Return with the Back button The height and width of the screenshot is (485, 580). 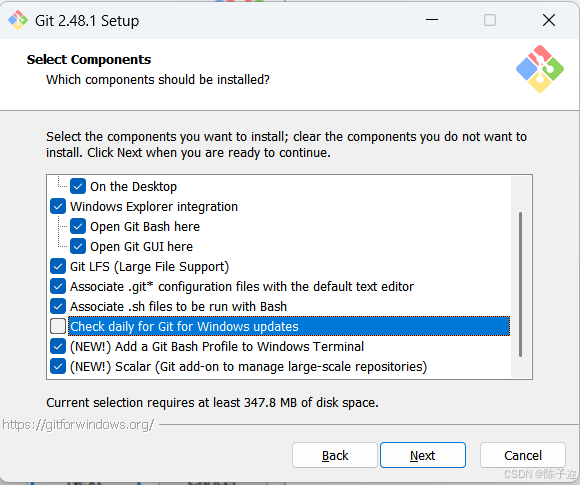(335, 455)
